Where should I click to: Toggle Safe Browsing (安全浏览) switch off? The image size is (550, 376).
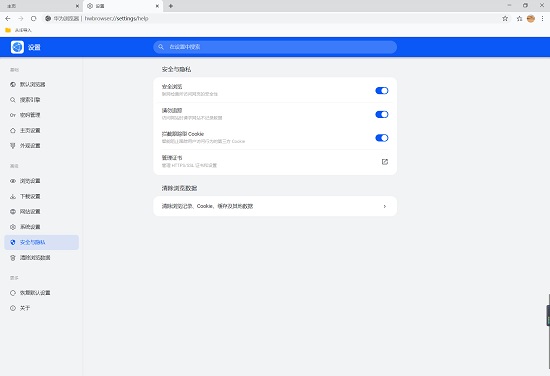coord(382,90)
